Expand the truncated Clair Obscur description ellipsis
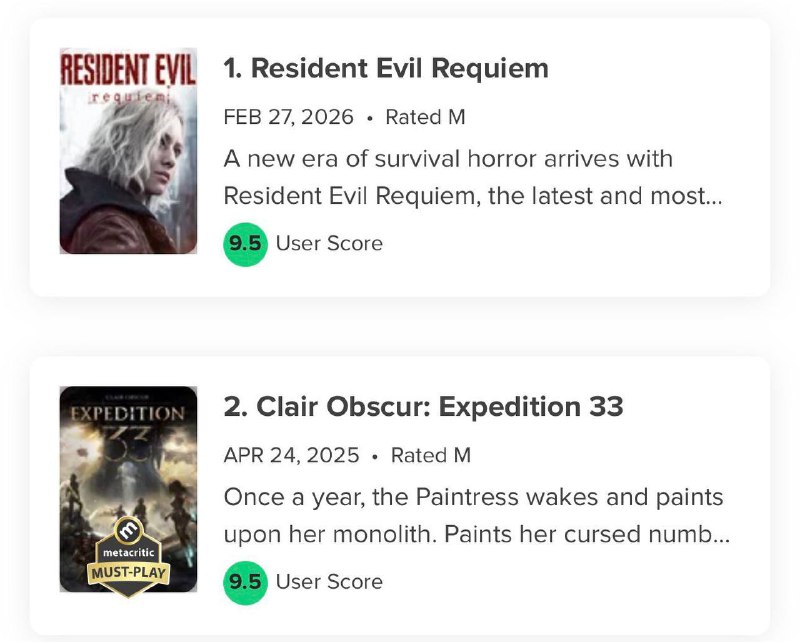The image size is (800, 642). [x=720, y=535]
